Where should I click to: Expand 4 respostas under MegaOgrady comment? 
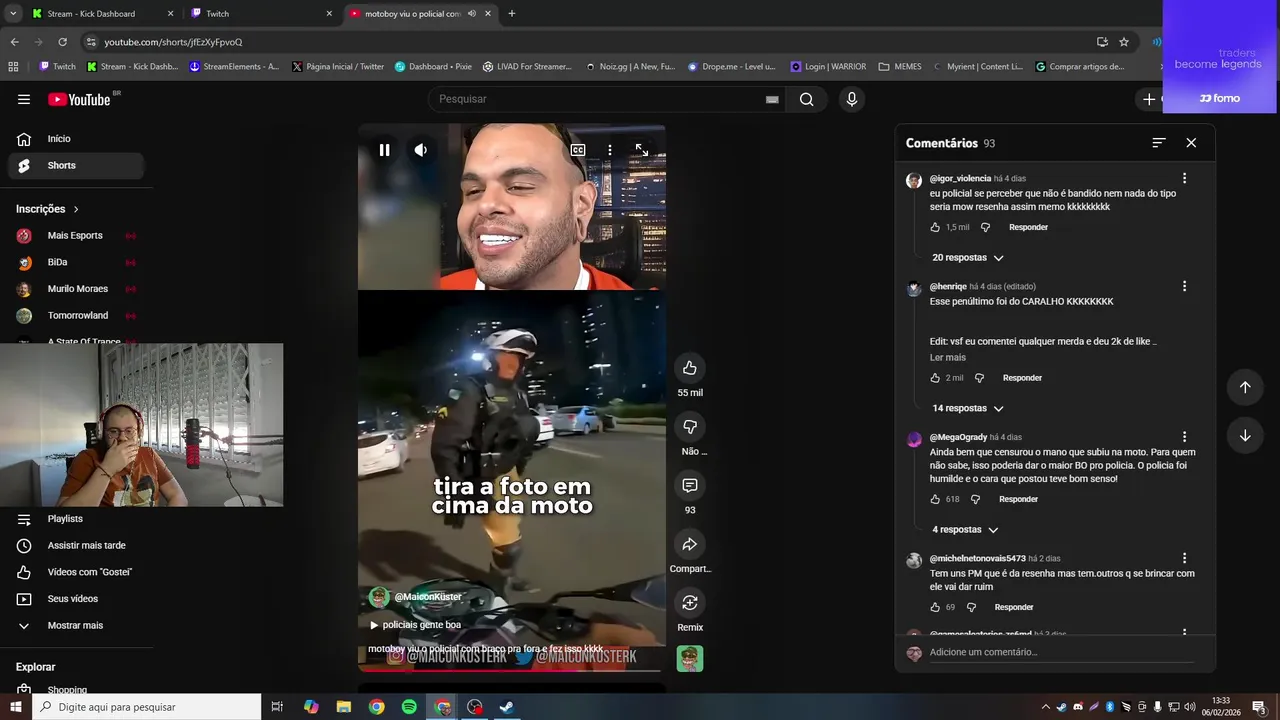(965, 529)
